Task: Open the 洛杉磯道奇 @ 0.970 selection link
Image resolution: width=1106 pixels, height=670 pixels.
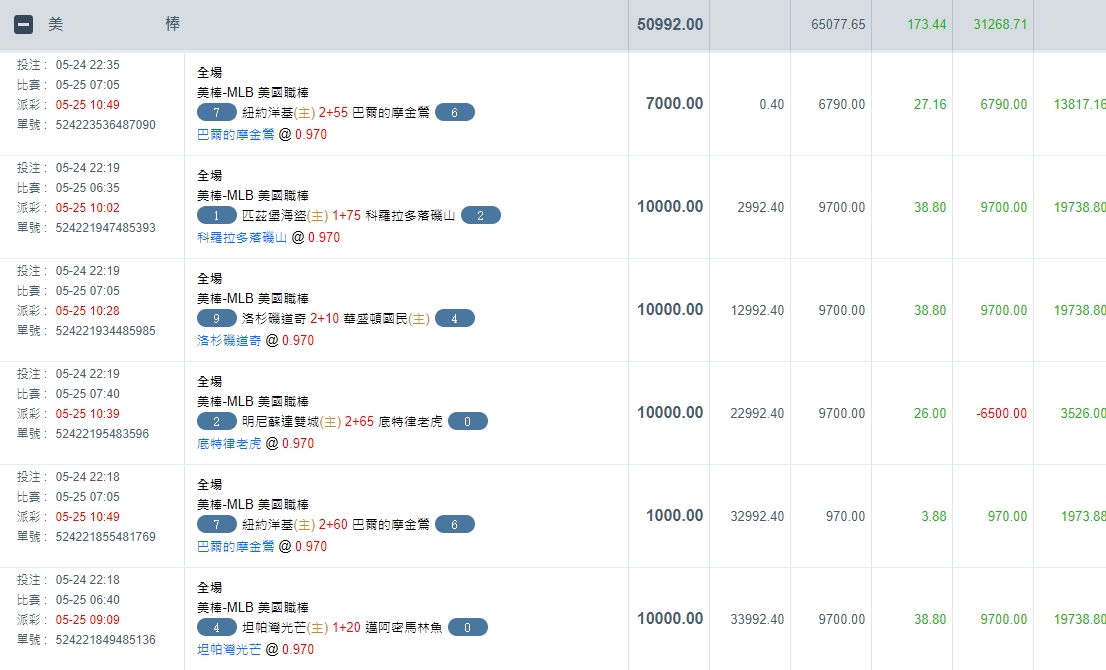Action: pyautogui.click(x=229, y=340)
